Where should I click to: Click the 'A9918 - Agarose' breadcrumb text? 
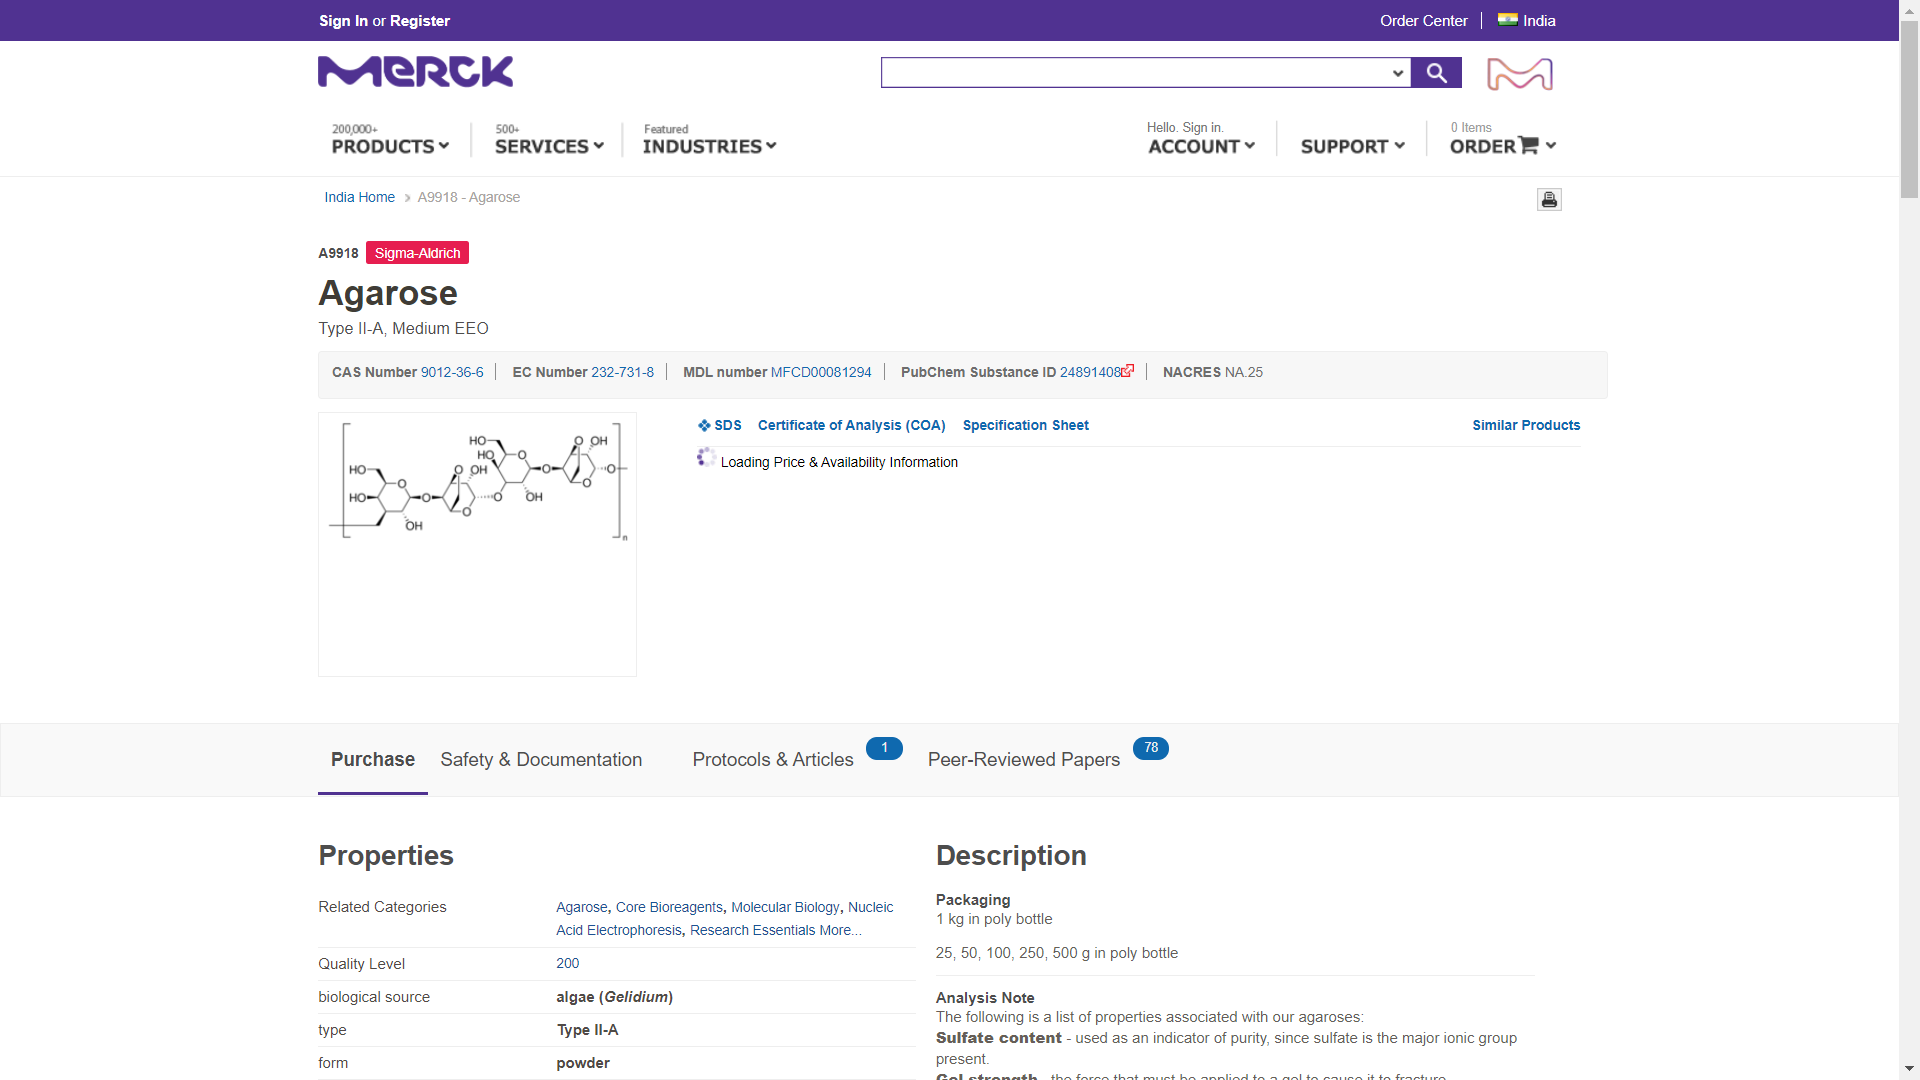468,198
